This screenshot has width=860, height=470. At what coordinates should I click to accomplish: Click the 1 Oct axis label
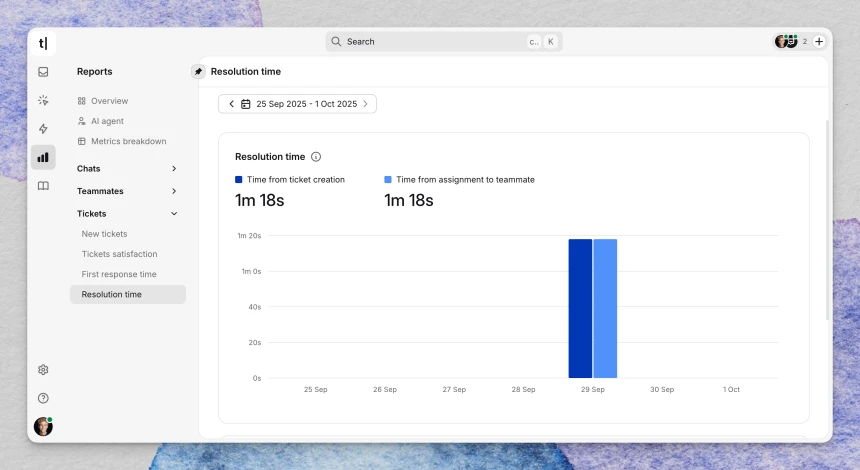click(x=731, y=389)
